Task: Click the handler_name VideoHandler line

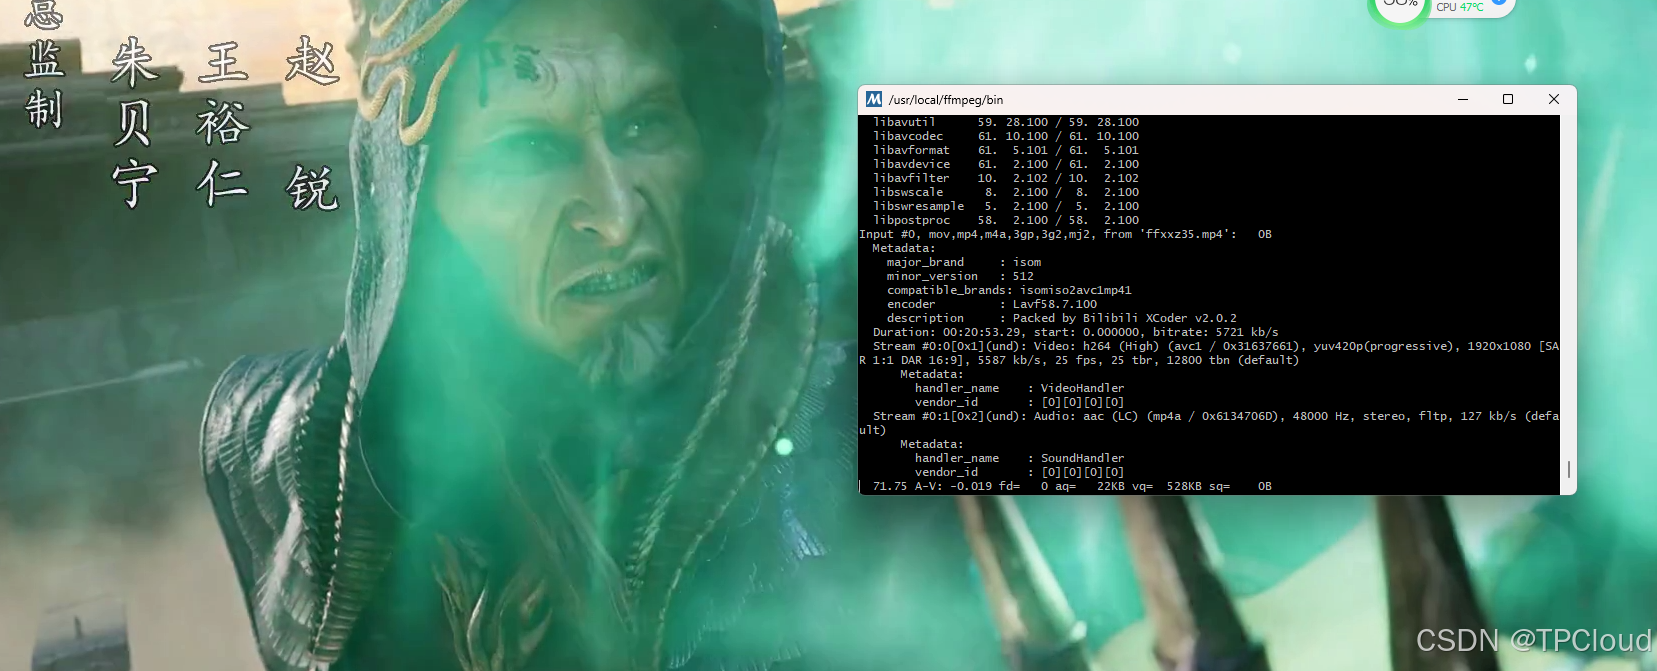Action: tap(1019, 388)
